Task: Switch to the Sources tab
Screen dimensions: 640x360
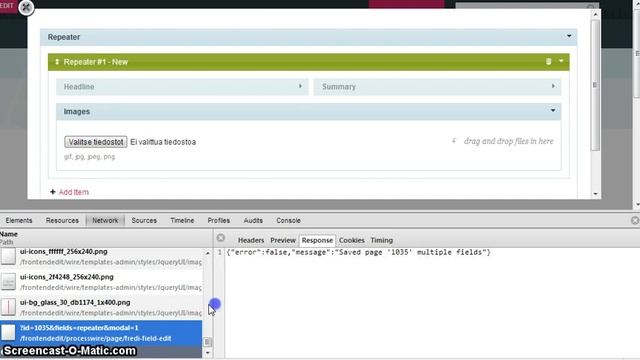Action: pyautogui.click(x=144, y=220)
